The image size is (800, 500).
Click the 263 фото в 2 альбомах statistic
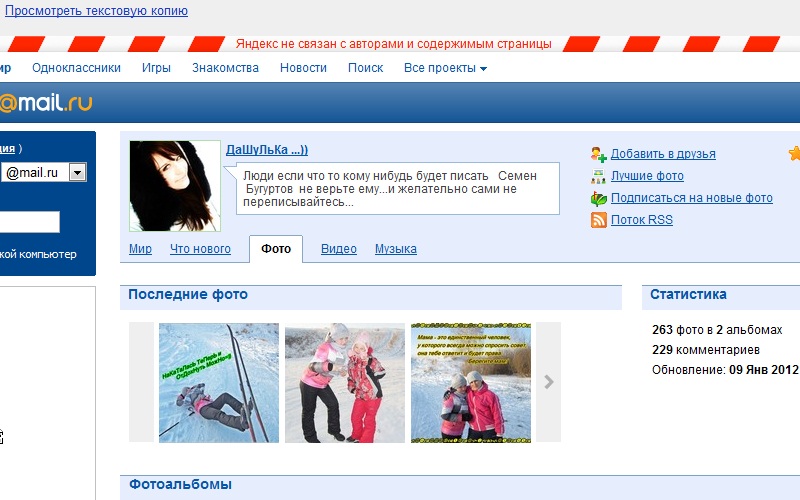tap(717, 330)
